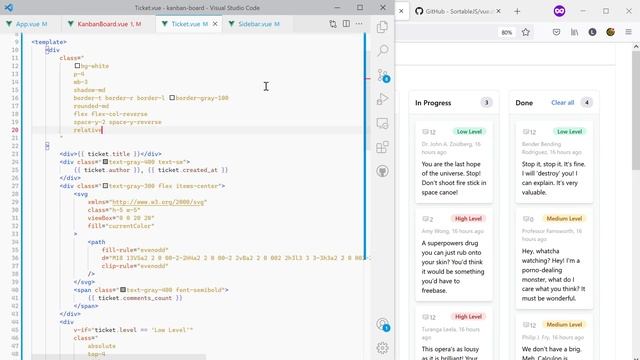
Task: Open the Accounts menu in VS Code
Action: 383,325
